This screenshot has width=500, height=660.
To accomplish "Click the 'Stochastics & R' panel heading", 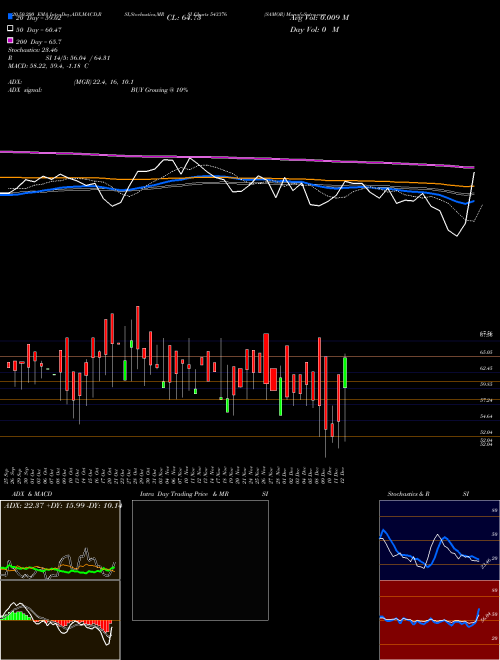I will (408, 494).
